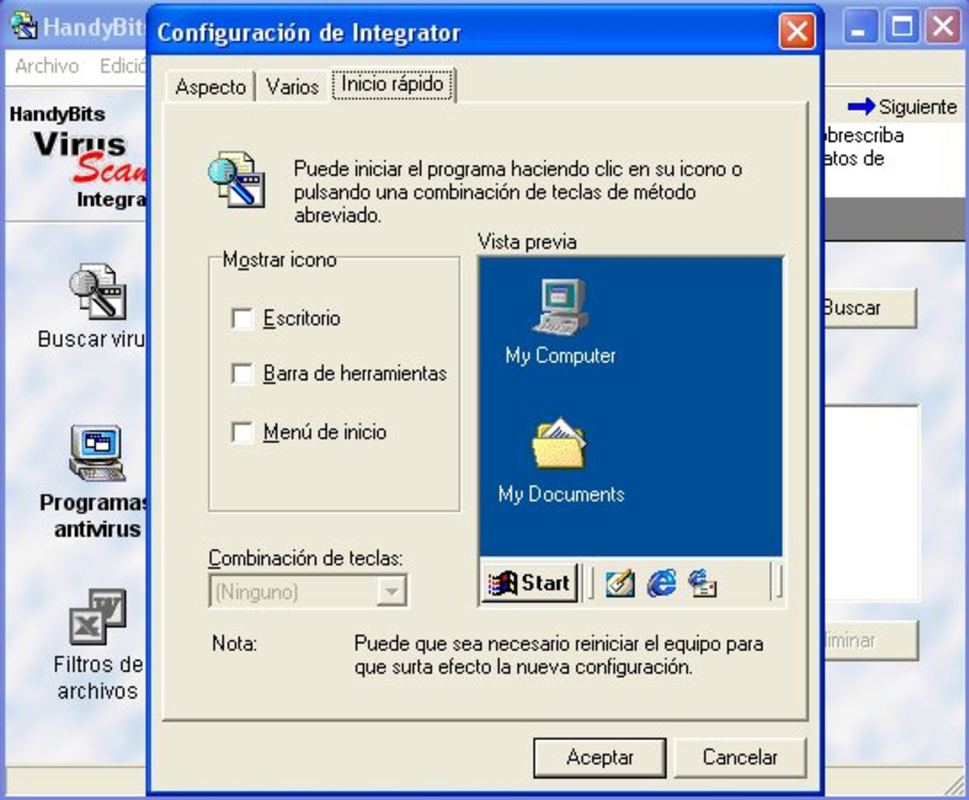Click the Siguiente link in background window
The image size is (969, 800).
(x=917, y=107)
